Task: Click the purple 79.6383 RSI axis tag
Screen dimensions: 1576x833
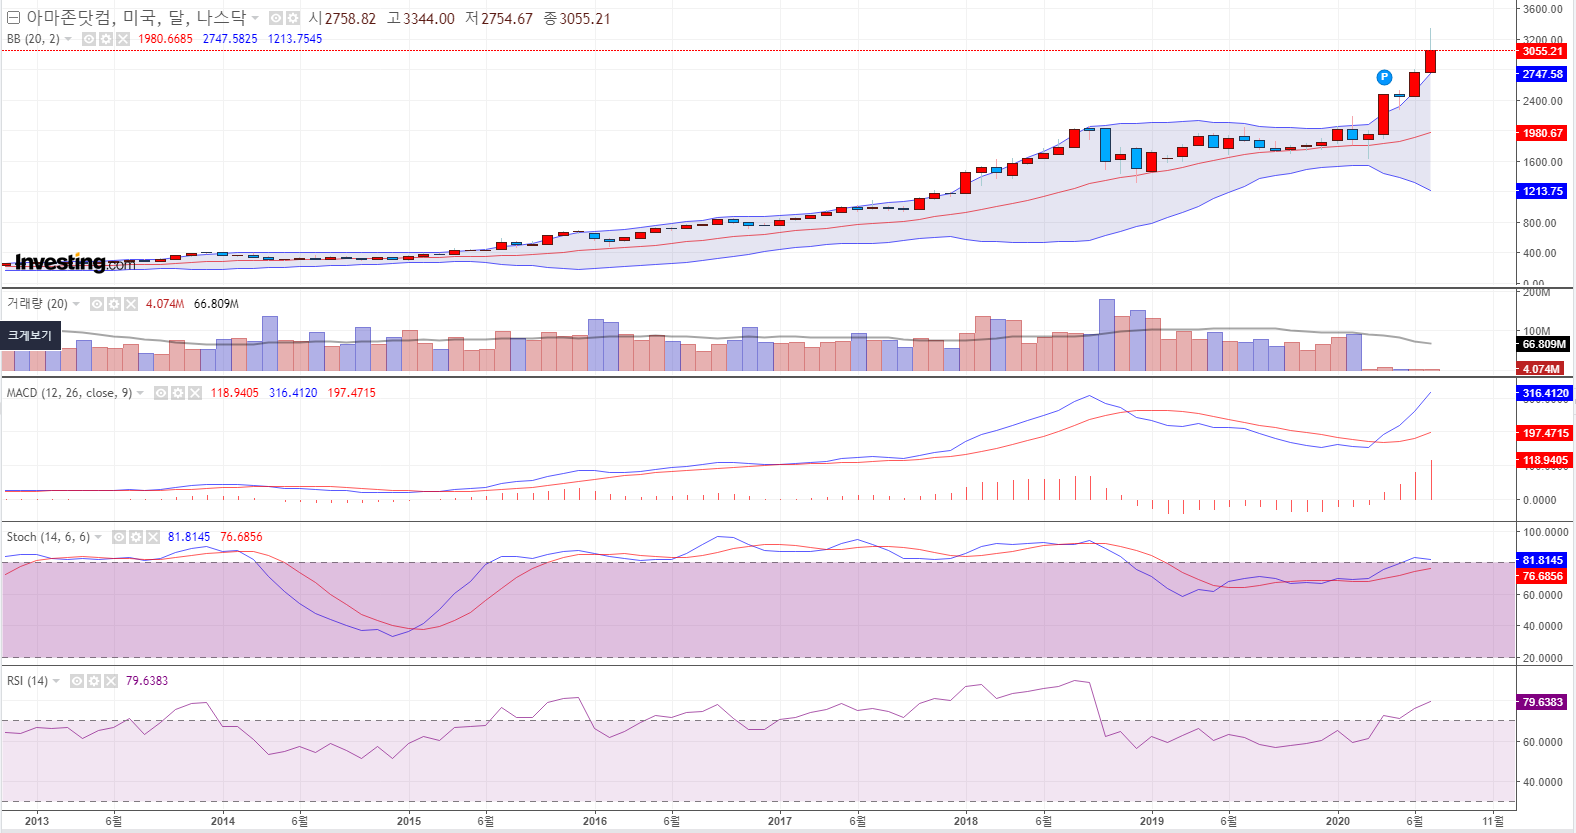Action: (1543, 702)
